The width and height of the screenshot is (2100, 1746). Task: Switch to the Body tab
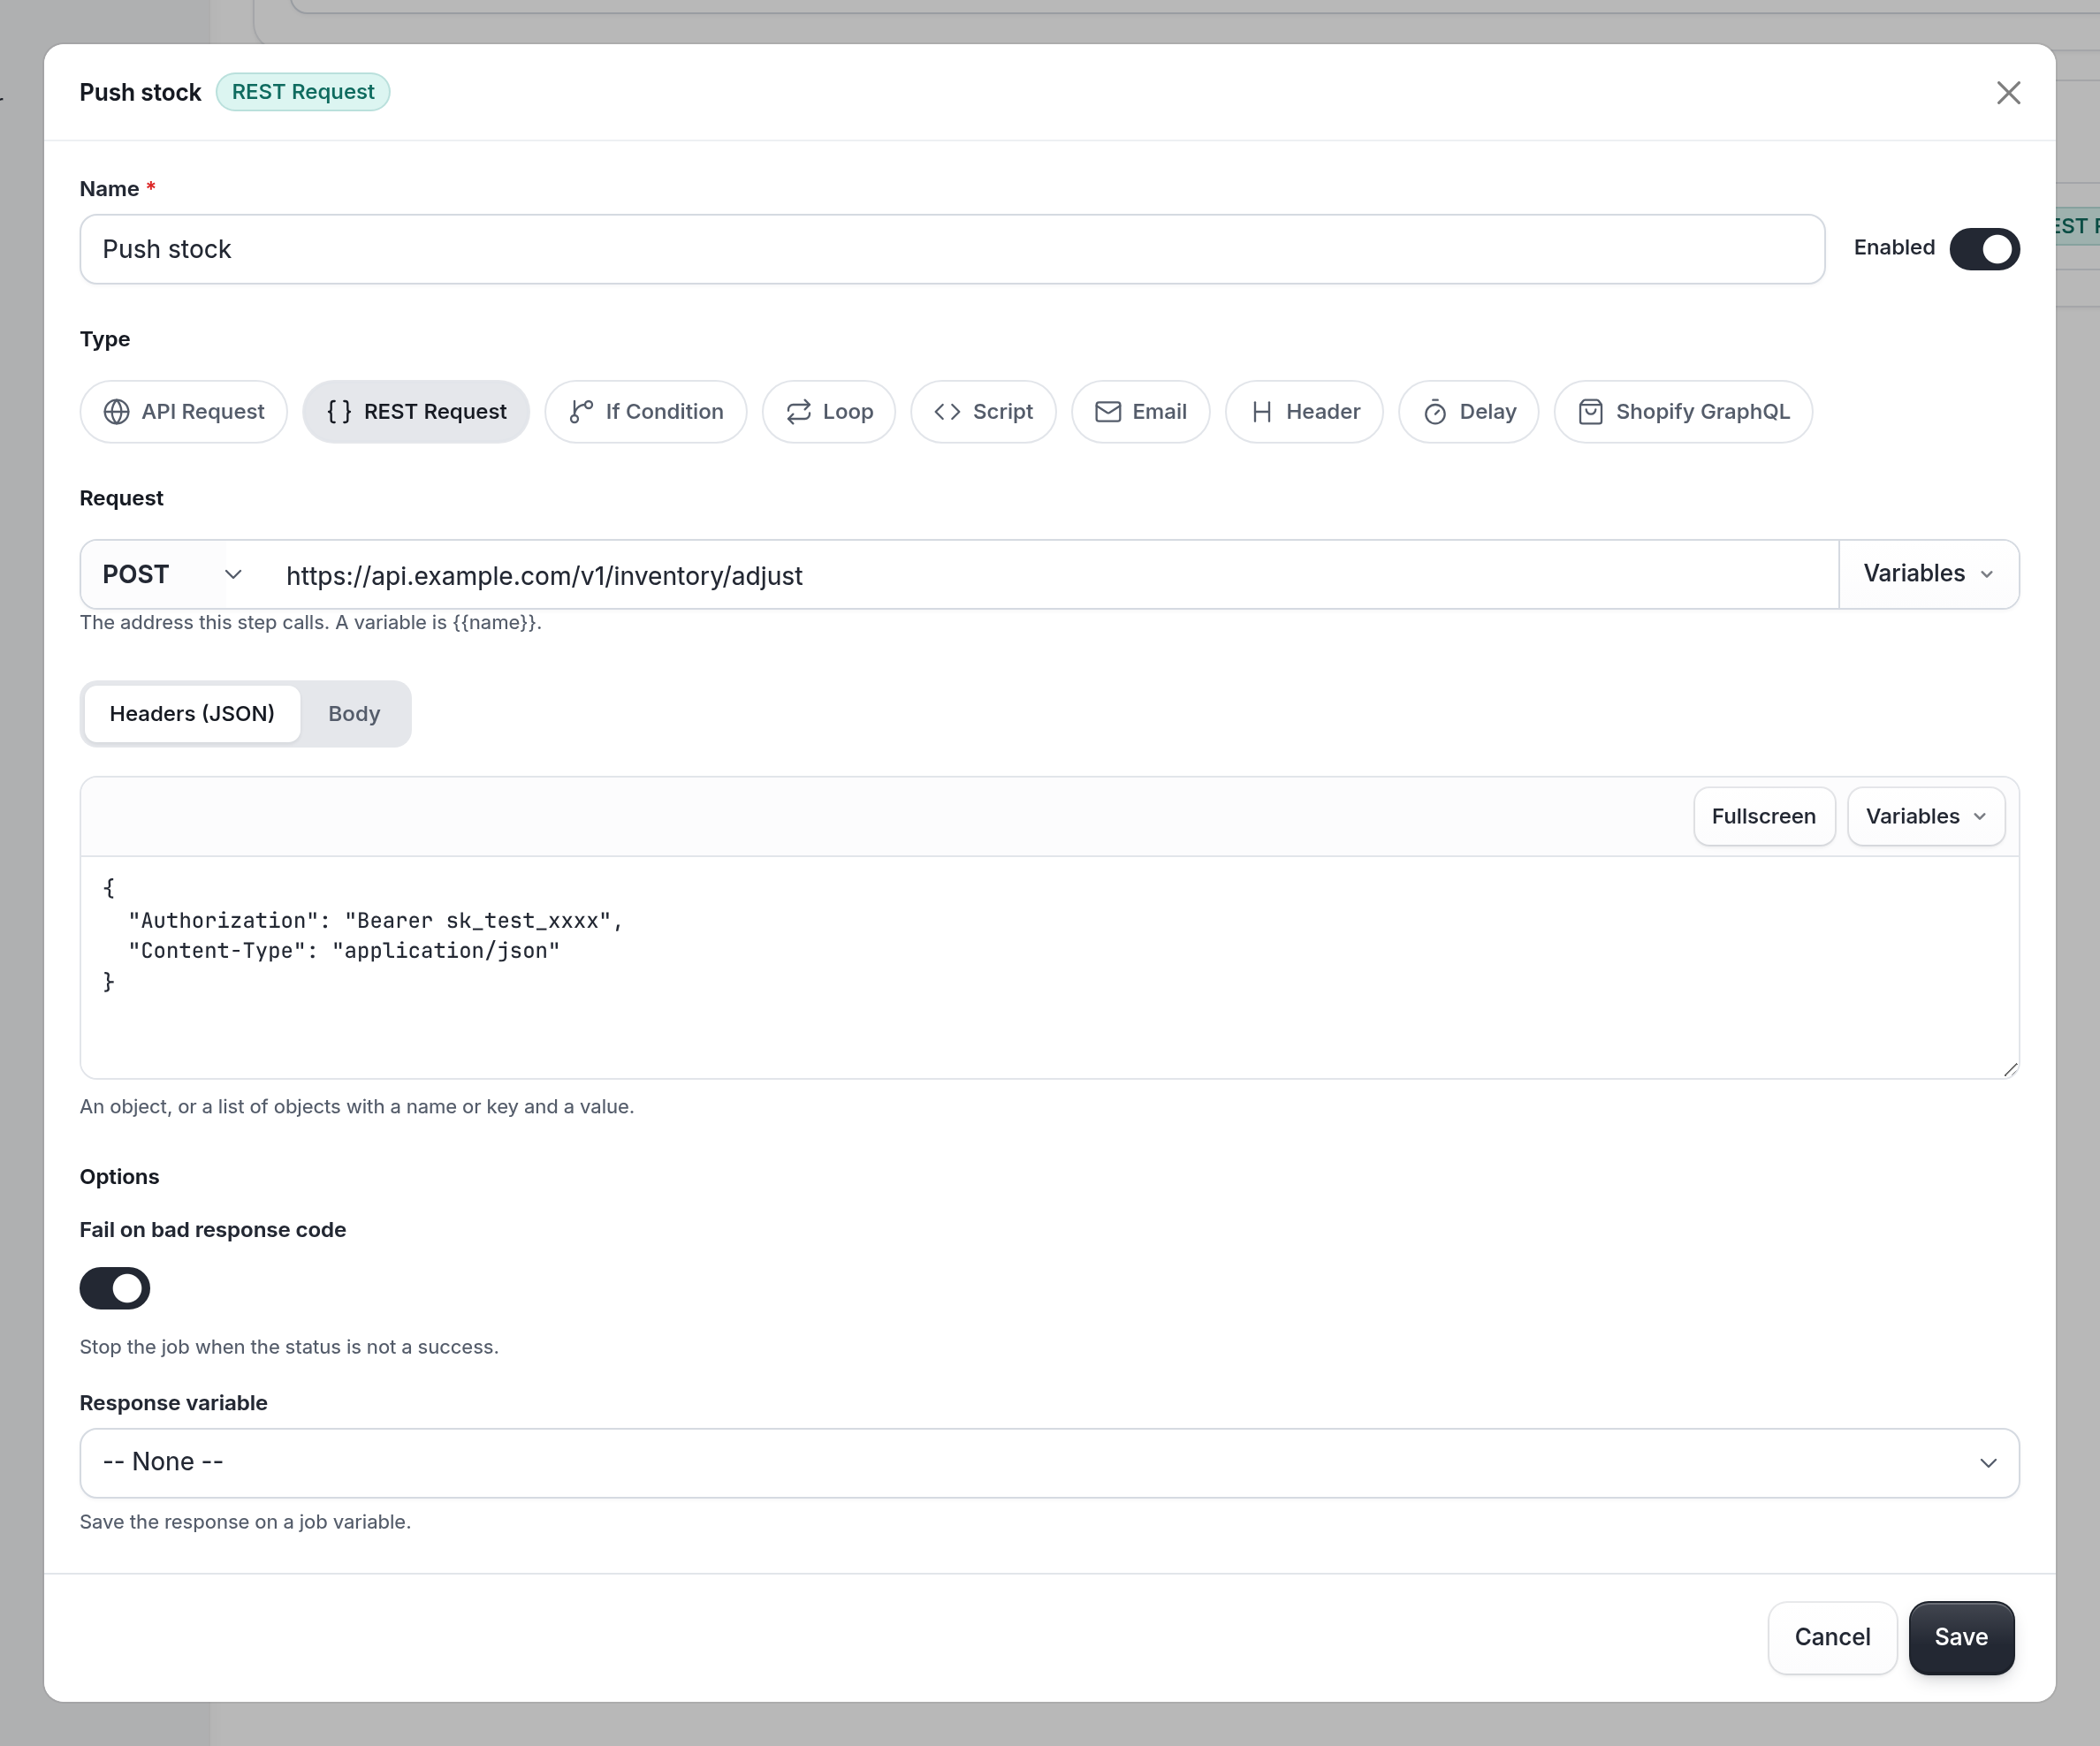click(354, 714)
